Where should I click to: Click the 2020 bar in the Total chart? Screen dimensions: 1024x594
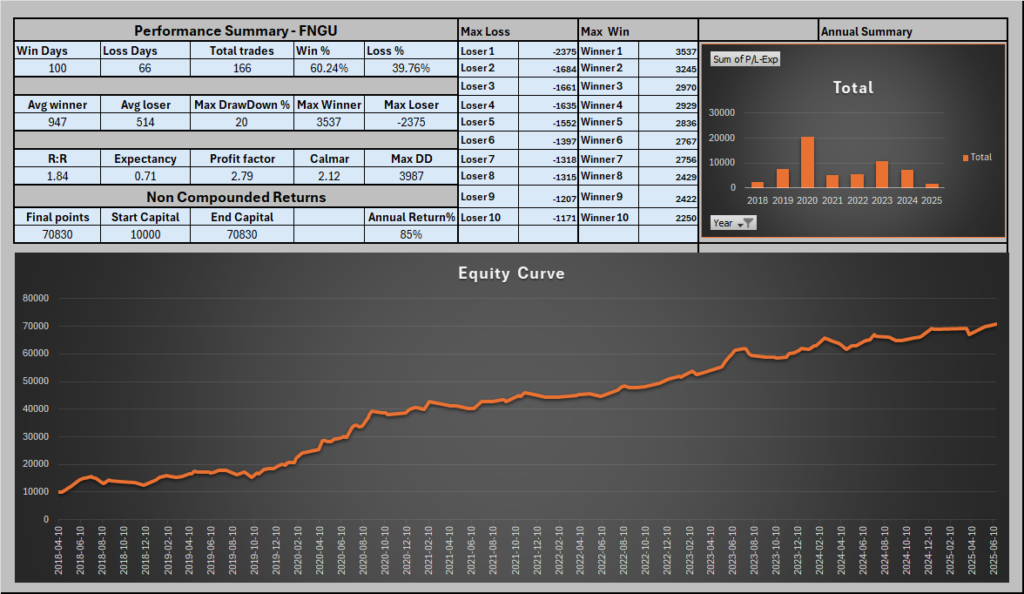(807, 163)
